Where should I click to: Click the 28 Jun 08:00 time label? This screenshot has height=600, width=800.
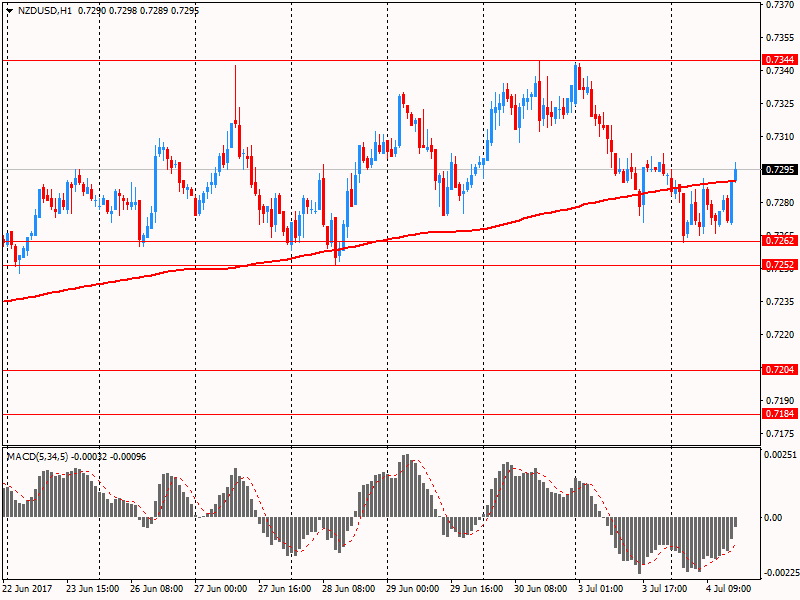(349, 588)
